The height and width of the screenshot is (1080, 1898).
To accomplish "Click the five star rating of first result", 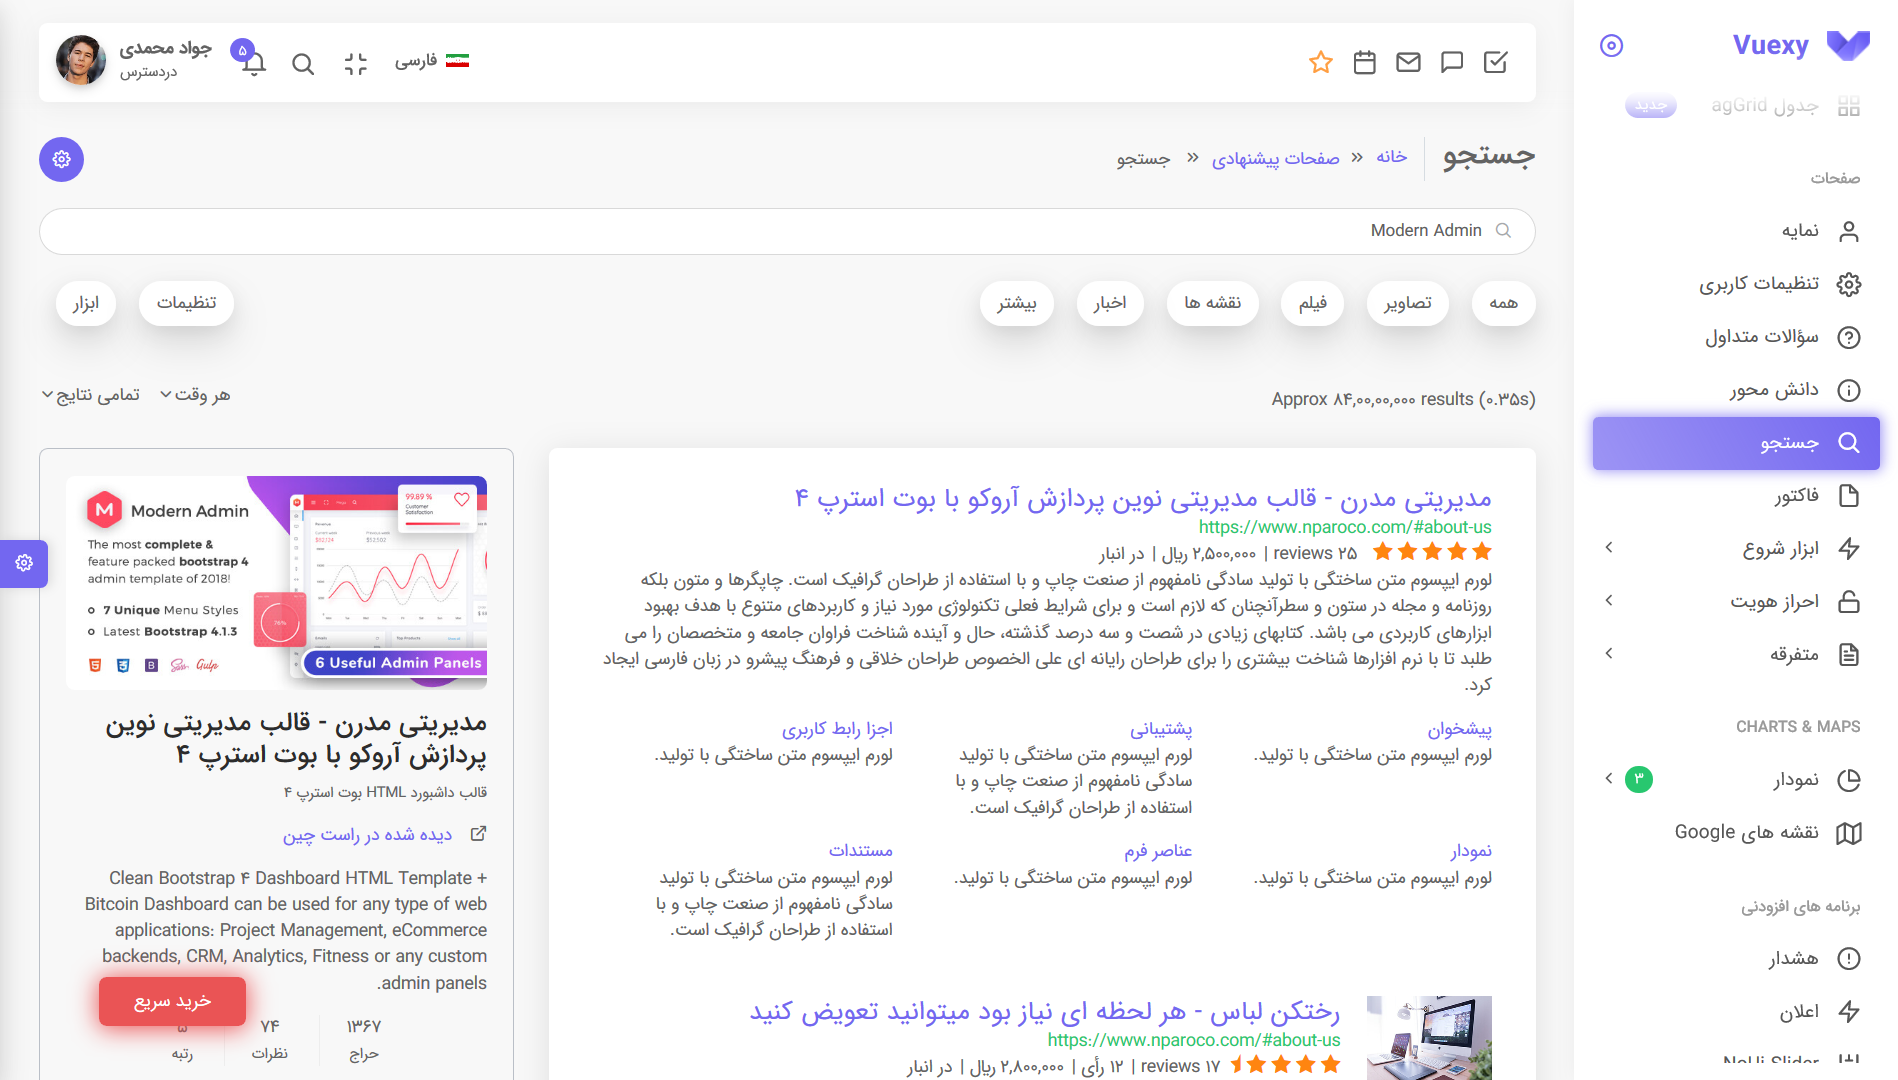I will coord(1432,552).
